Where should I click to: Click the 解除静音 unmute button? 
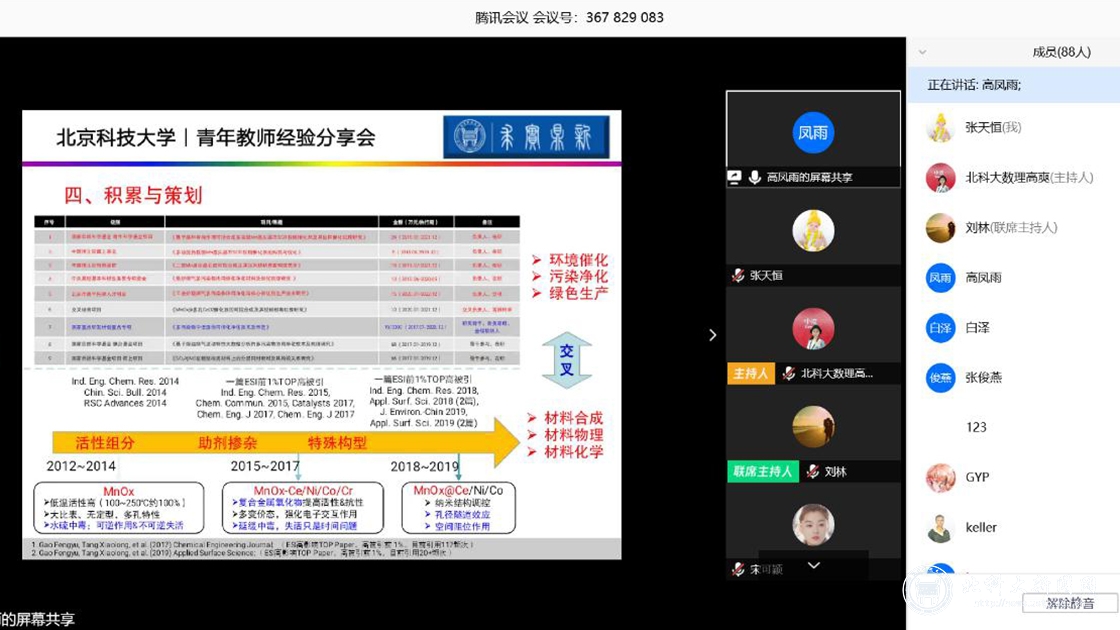click(1069, 603)
